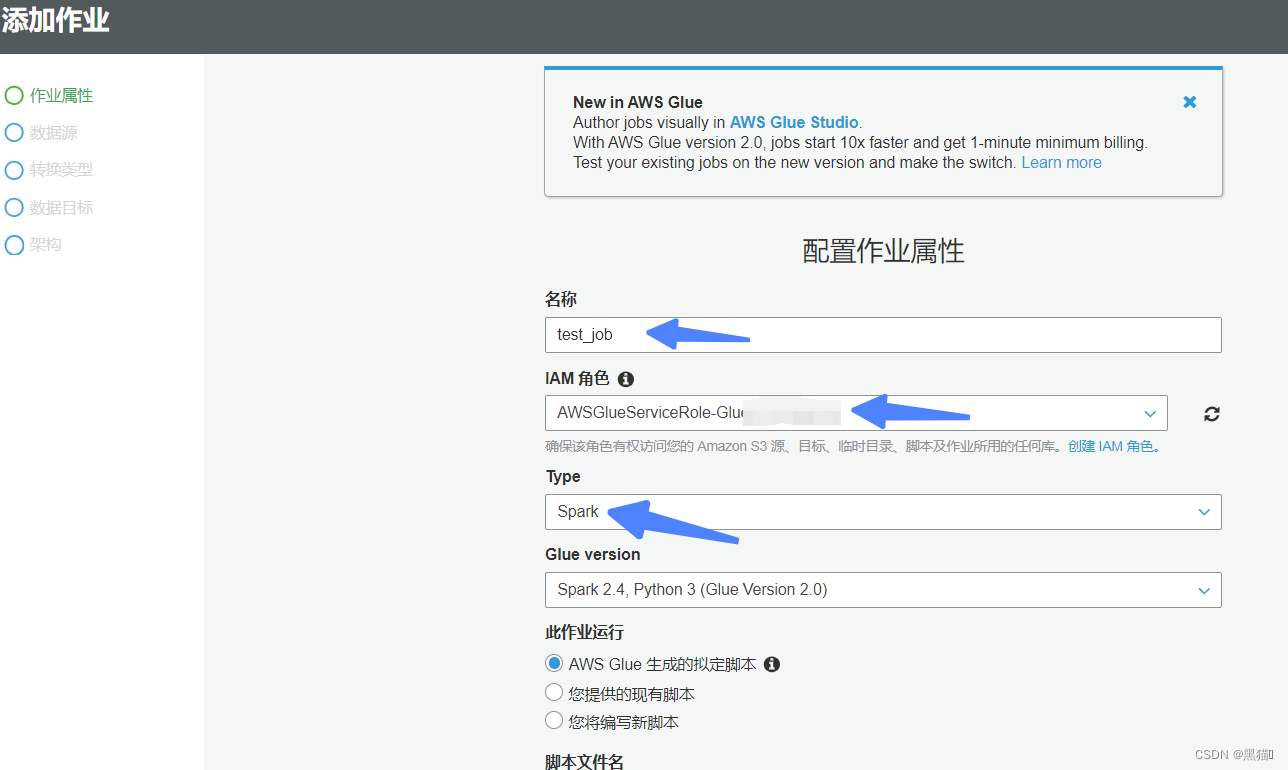Open the Type dropdown showing Spark
The image size is (1288, 770).
coord(883,511)
